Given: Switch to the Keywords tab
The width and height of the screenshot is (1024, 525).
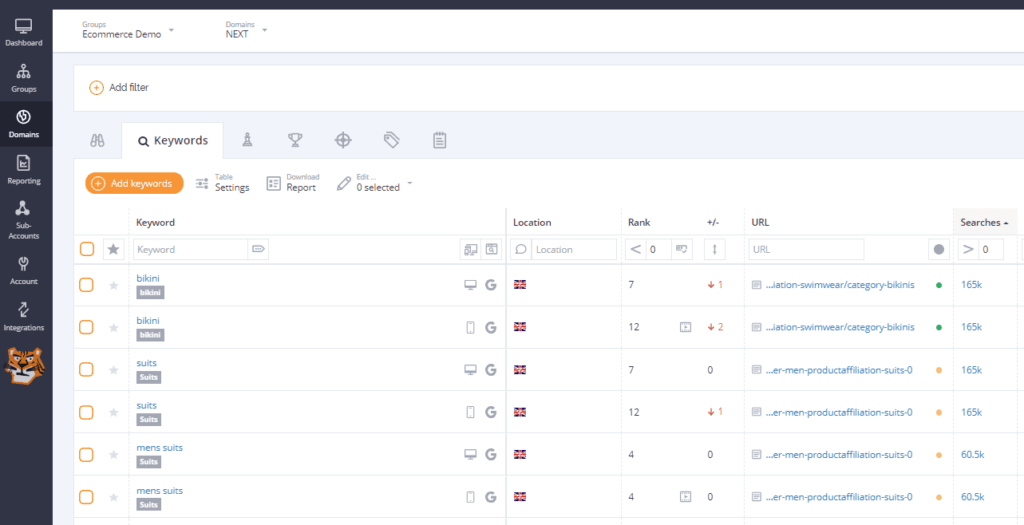Looking at the screenshot, I should point(173,141).
